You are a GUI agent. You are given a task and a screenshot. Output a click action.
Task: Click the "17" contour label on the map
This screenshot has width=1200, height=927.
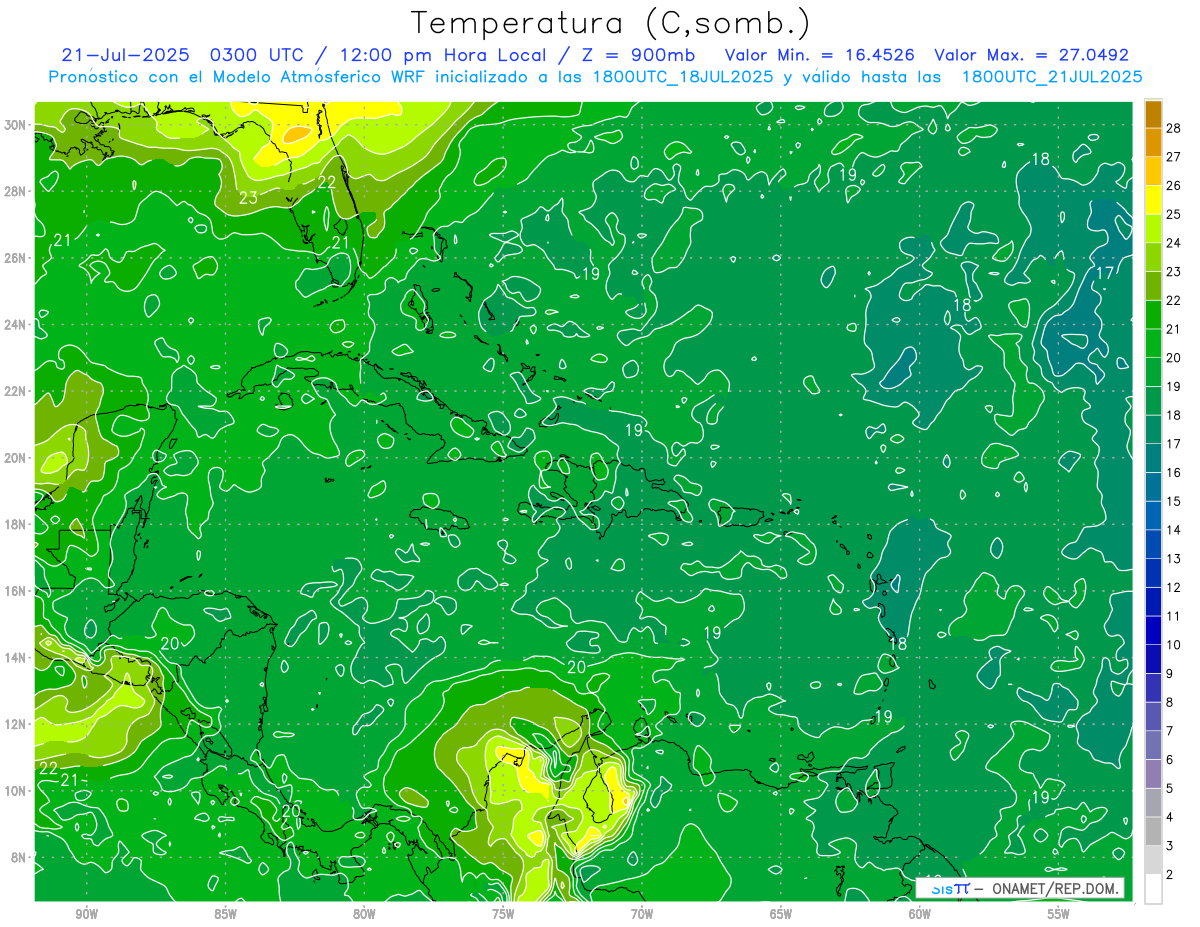pyautogui.click(x=1106, y=273)
